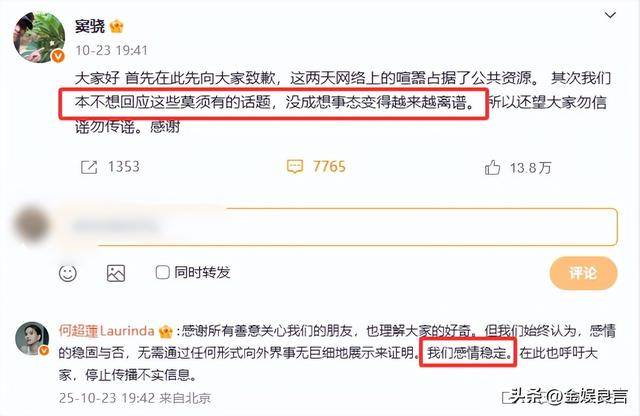Open the 何超莲Laurinda username link
The width and height of the screenshot is (640, 416).
(107, 331)
